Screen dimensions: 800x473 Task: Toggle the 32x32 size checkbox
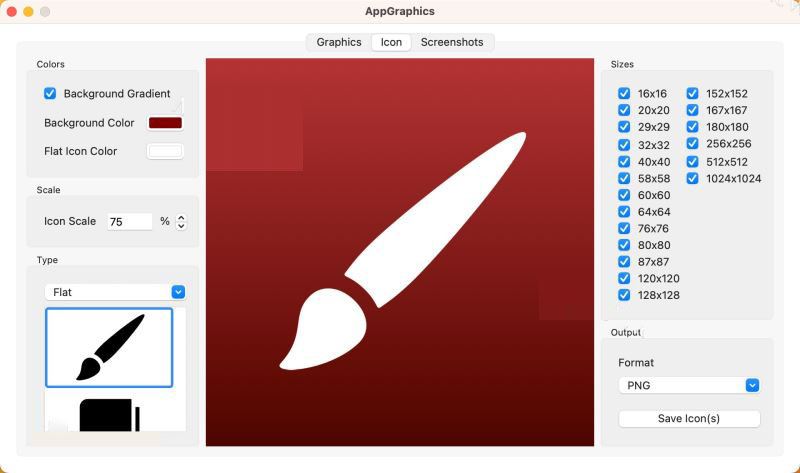(x=624, y=145)
